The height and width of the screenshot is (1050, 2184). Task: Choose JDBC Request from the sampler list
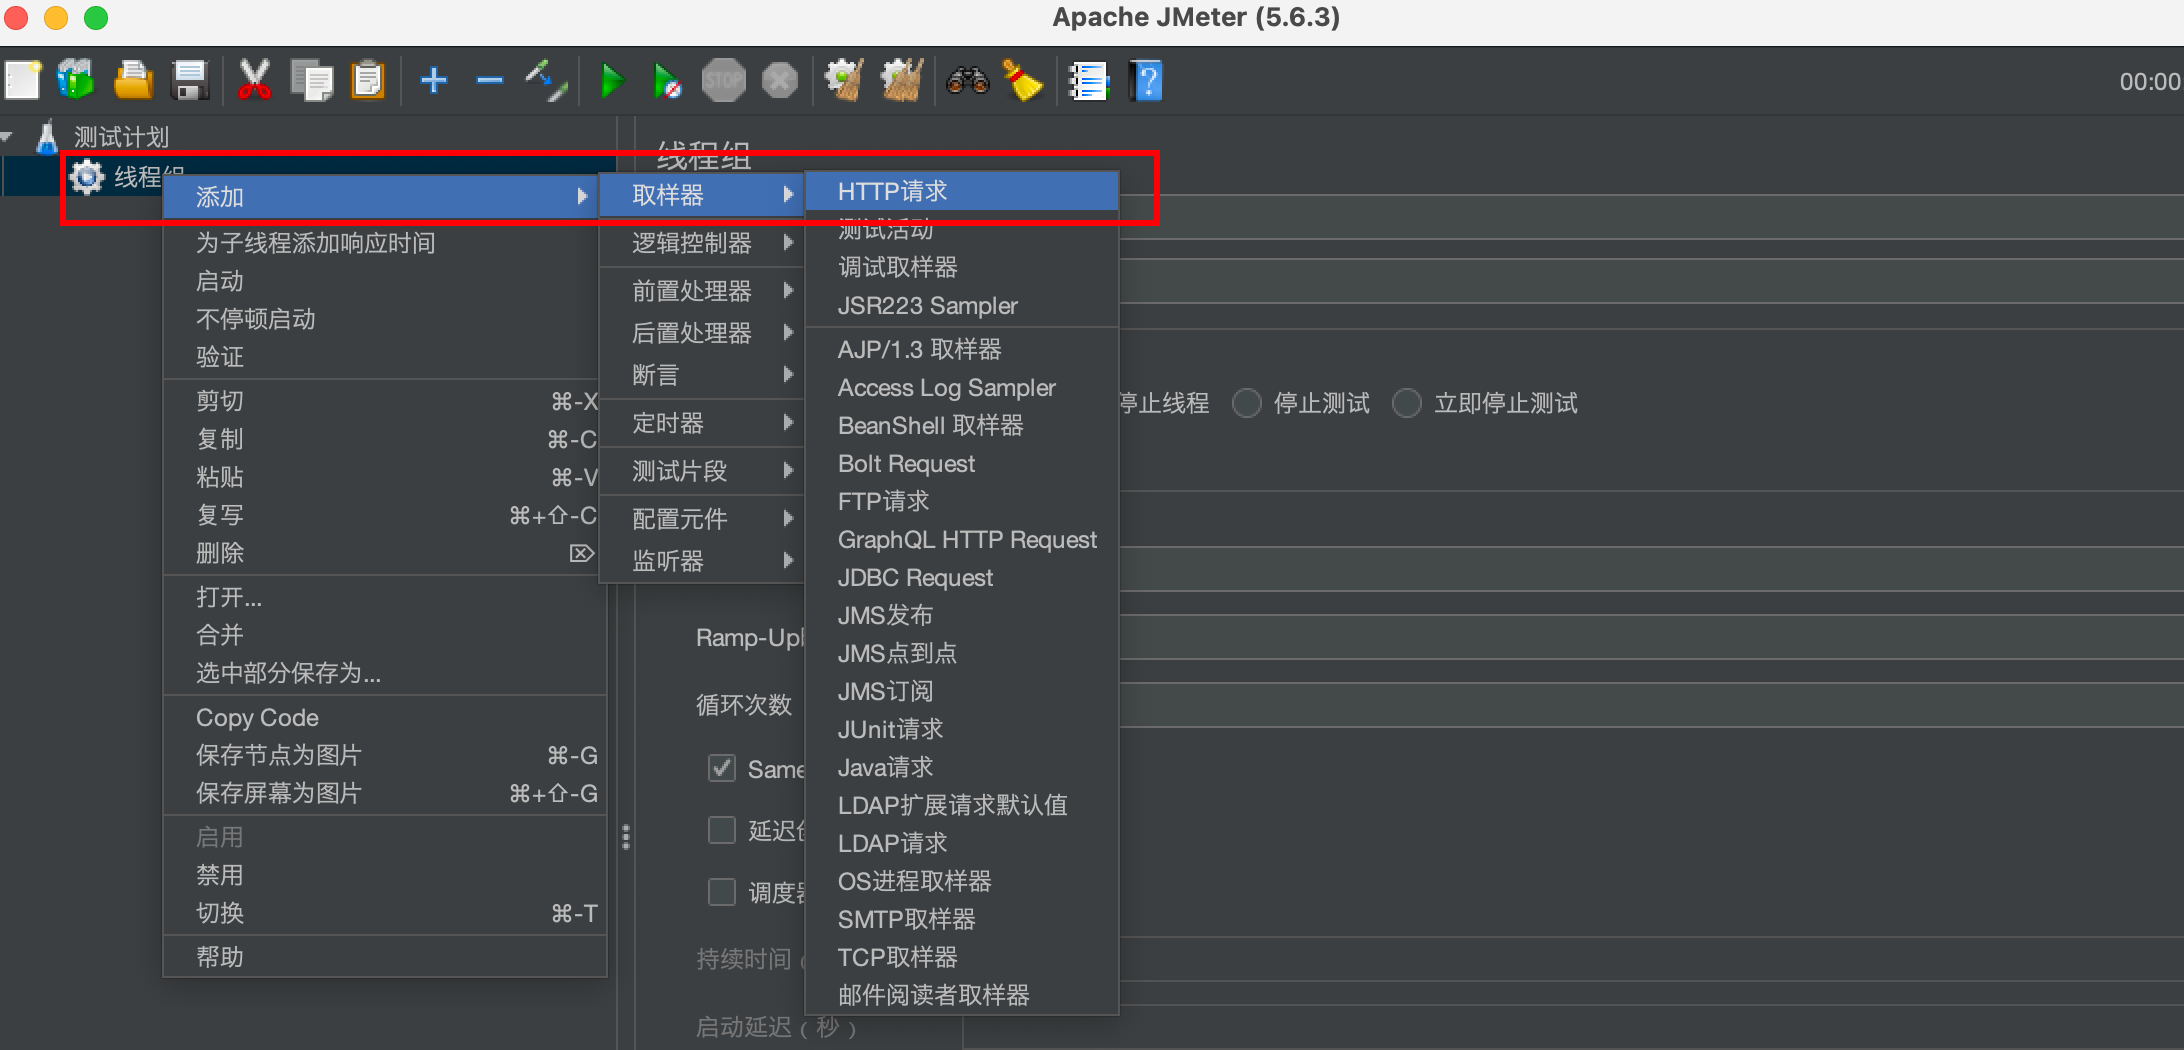tap(962, 577)
